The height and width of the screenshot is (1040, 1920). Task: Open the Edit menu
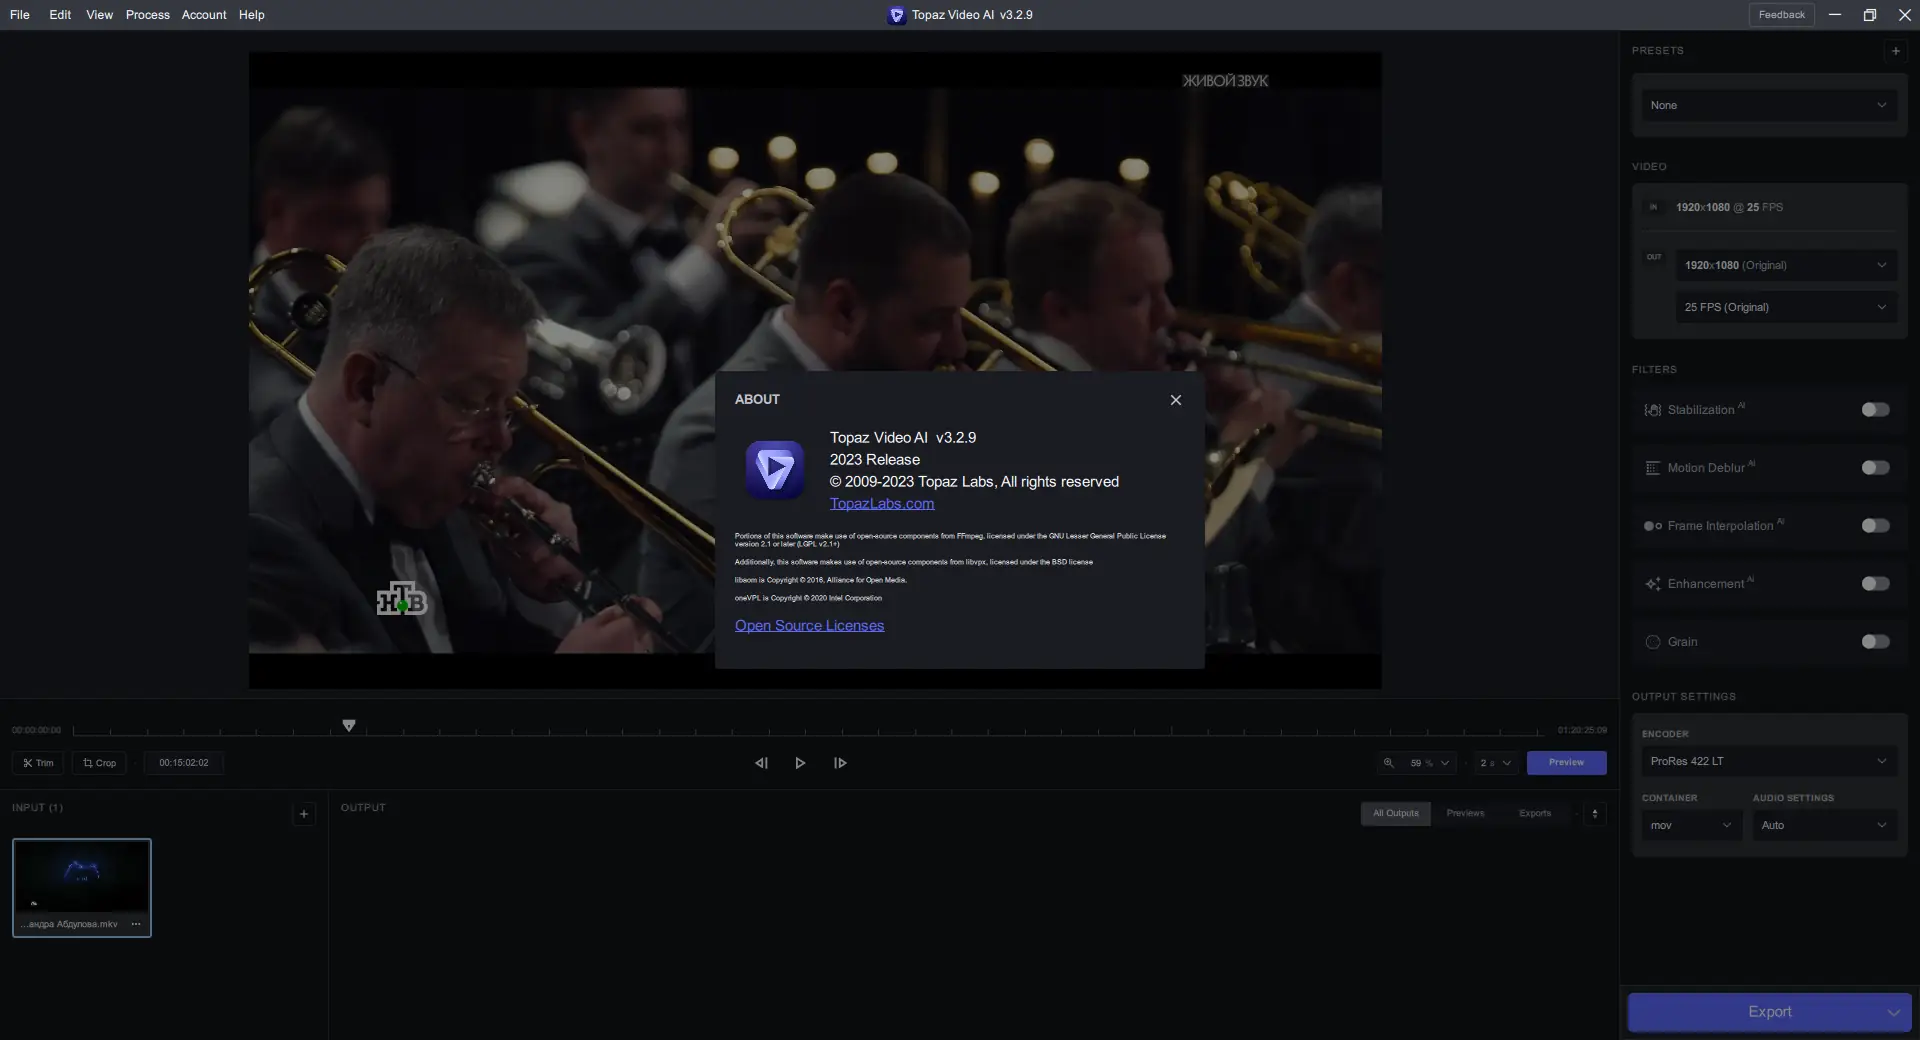(x=60, y=15)
